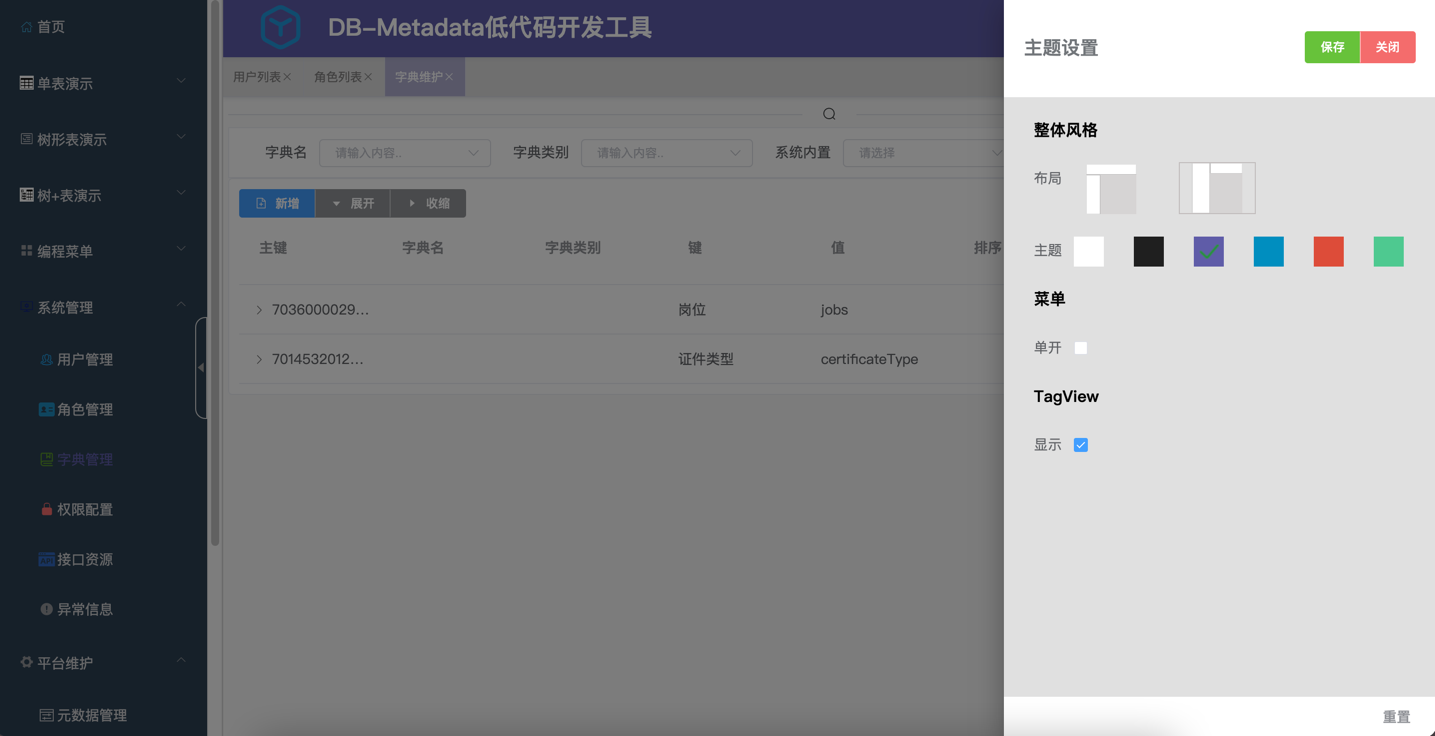Open 用户管理 from the sidebar
Image resolution: width=1435 pixels, height=736 pixels.
point(84,360)
